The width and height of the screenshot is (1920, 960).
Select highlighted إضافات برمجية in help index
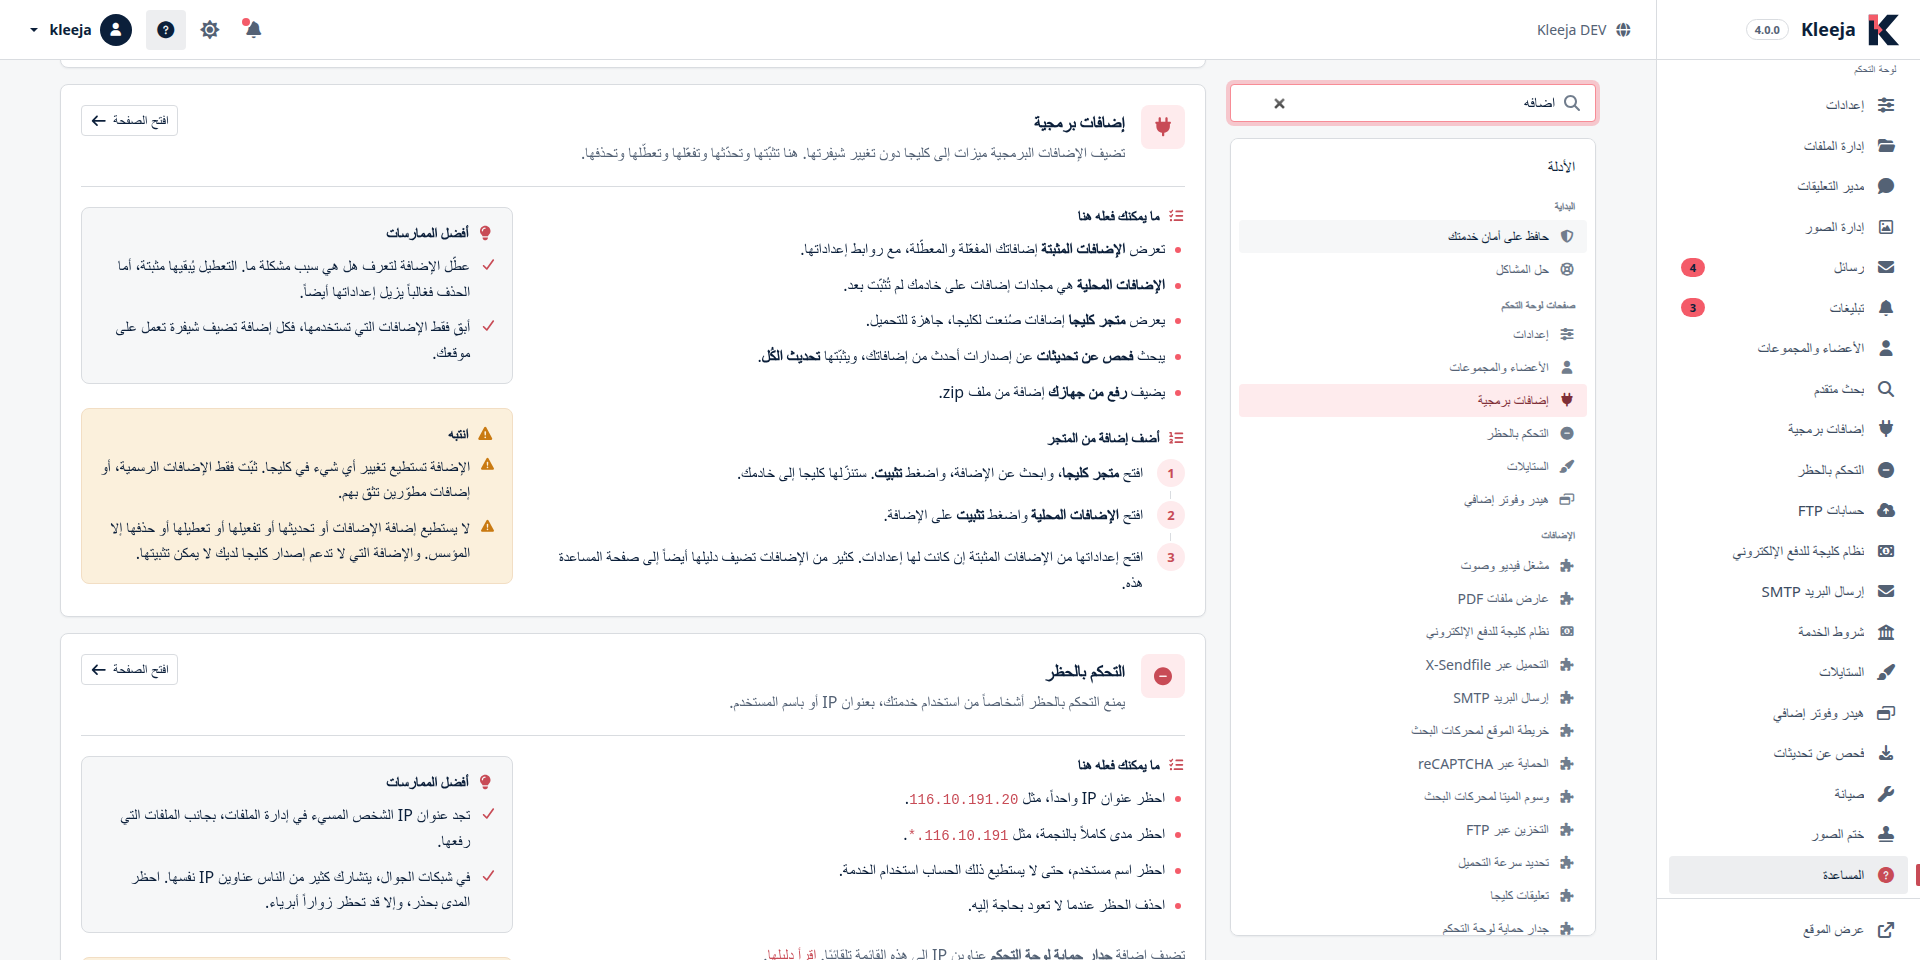[x=1412, y=400]
